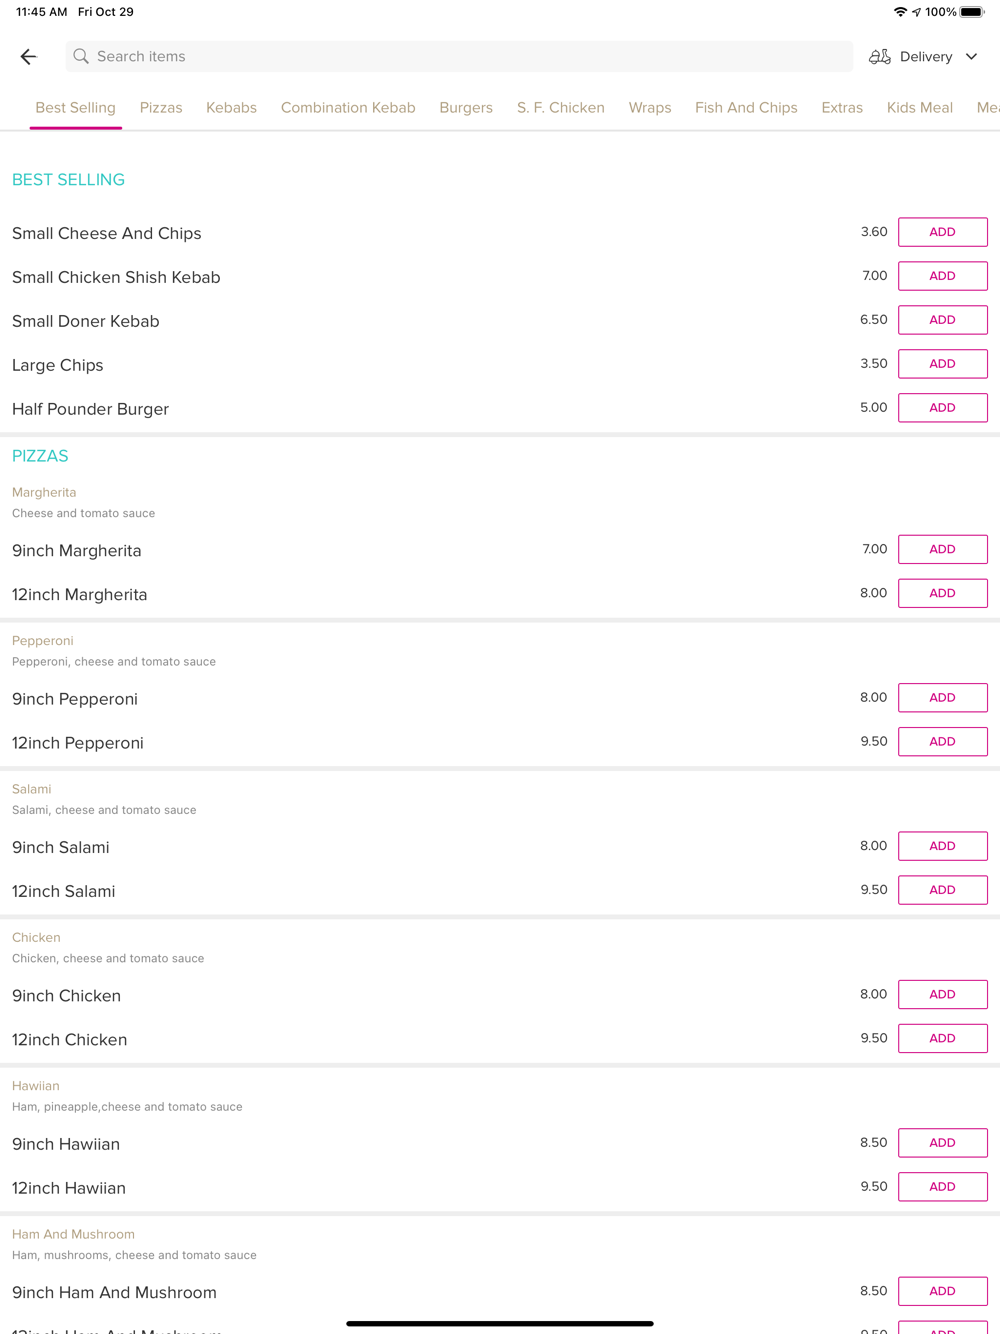Select the Combination Kebab tab

pyautogui.click(x=348, y=108)
